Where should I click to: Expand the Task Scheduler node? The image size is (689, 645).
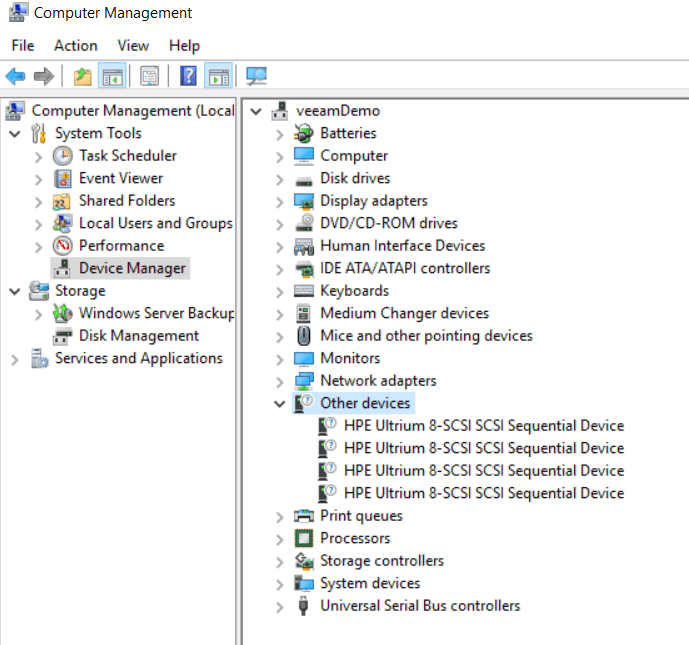pos(39,157)
